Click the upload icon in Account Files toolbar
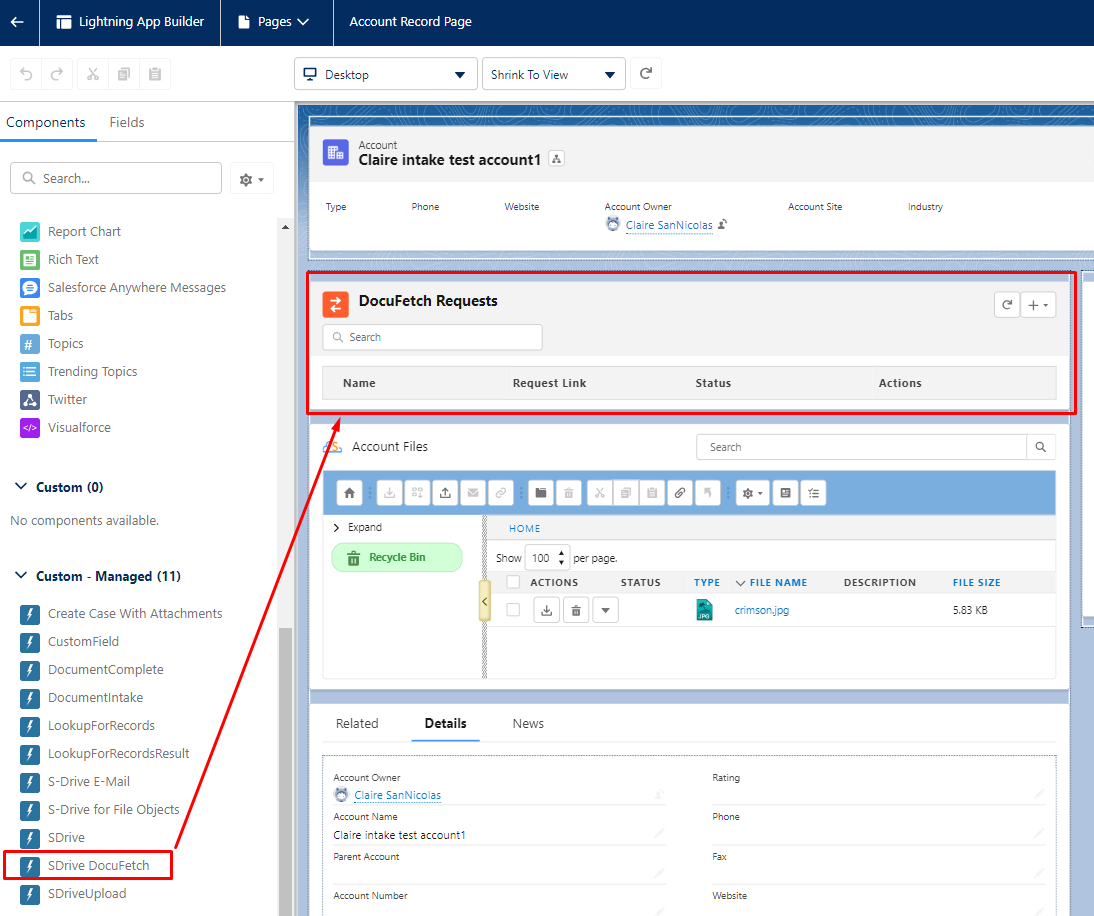Viewport: 1094px width, 916px height. (445, 493)
